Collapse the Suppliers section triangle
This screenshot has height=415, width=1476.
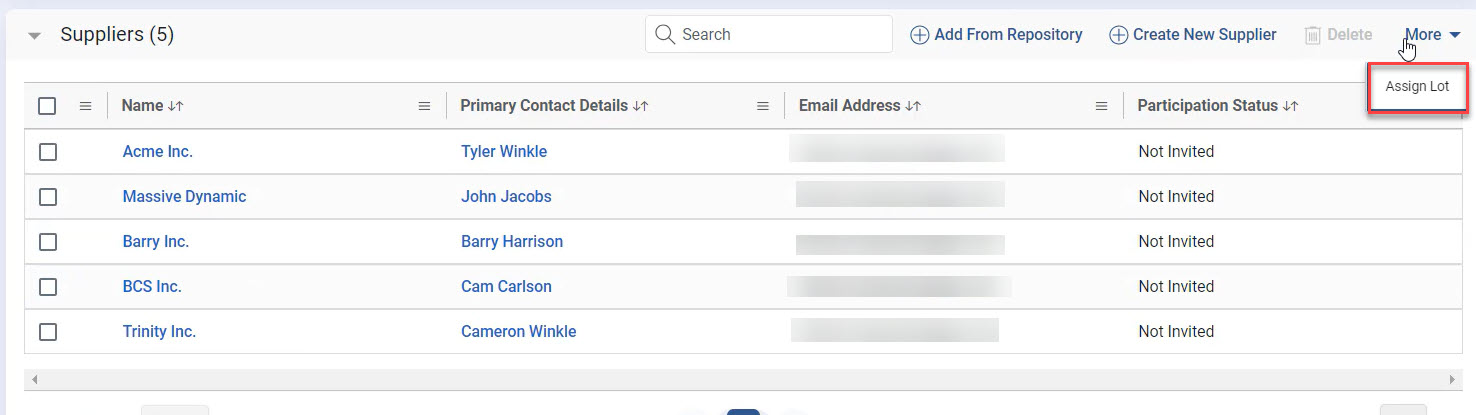35,36
